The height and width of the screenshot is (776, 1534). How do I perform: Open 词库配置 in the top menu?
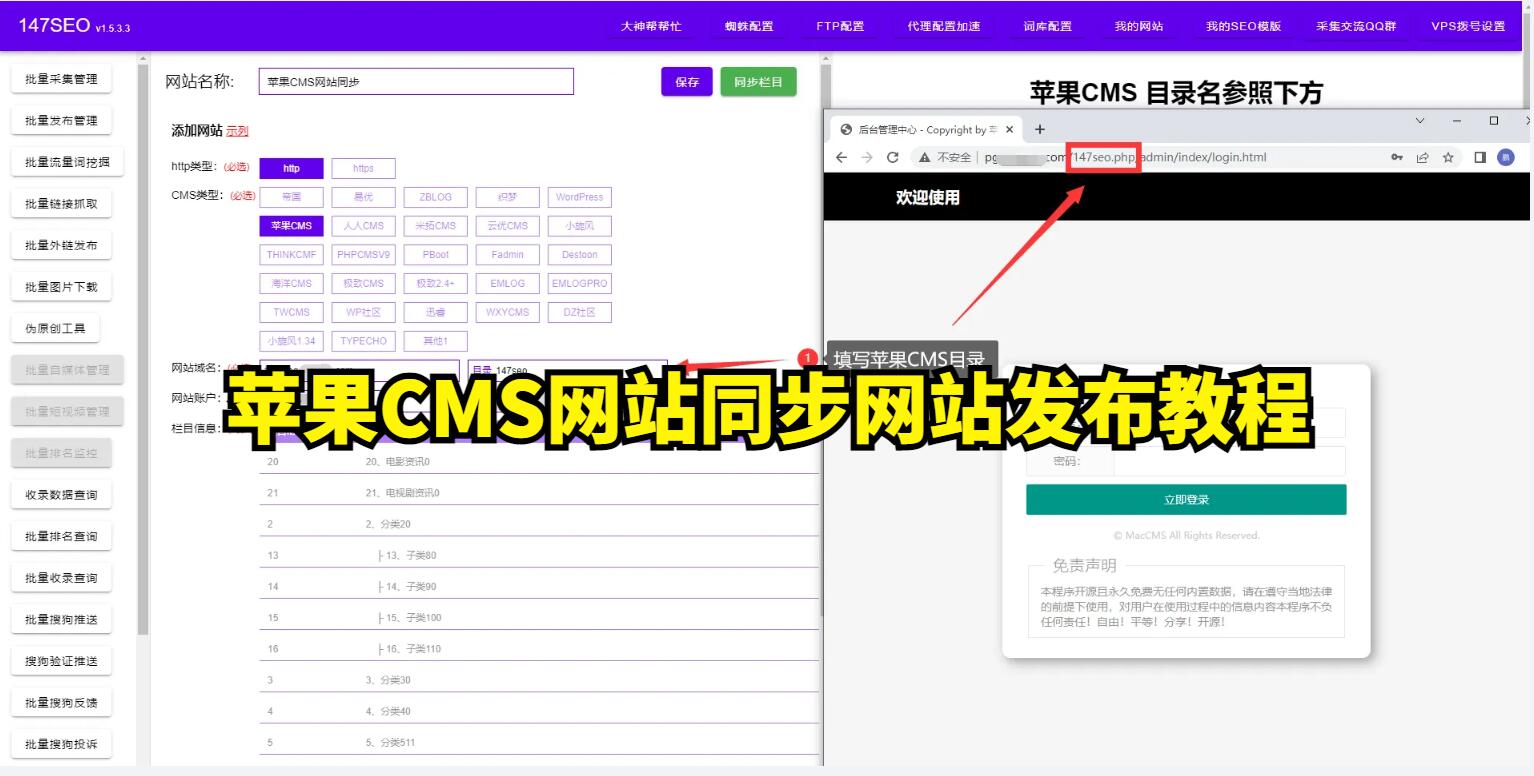[1047, 26]
